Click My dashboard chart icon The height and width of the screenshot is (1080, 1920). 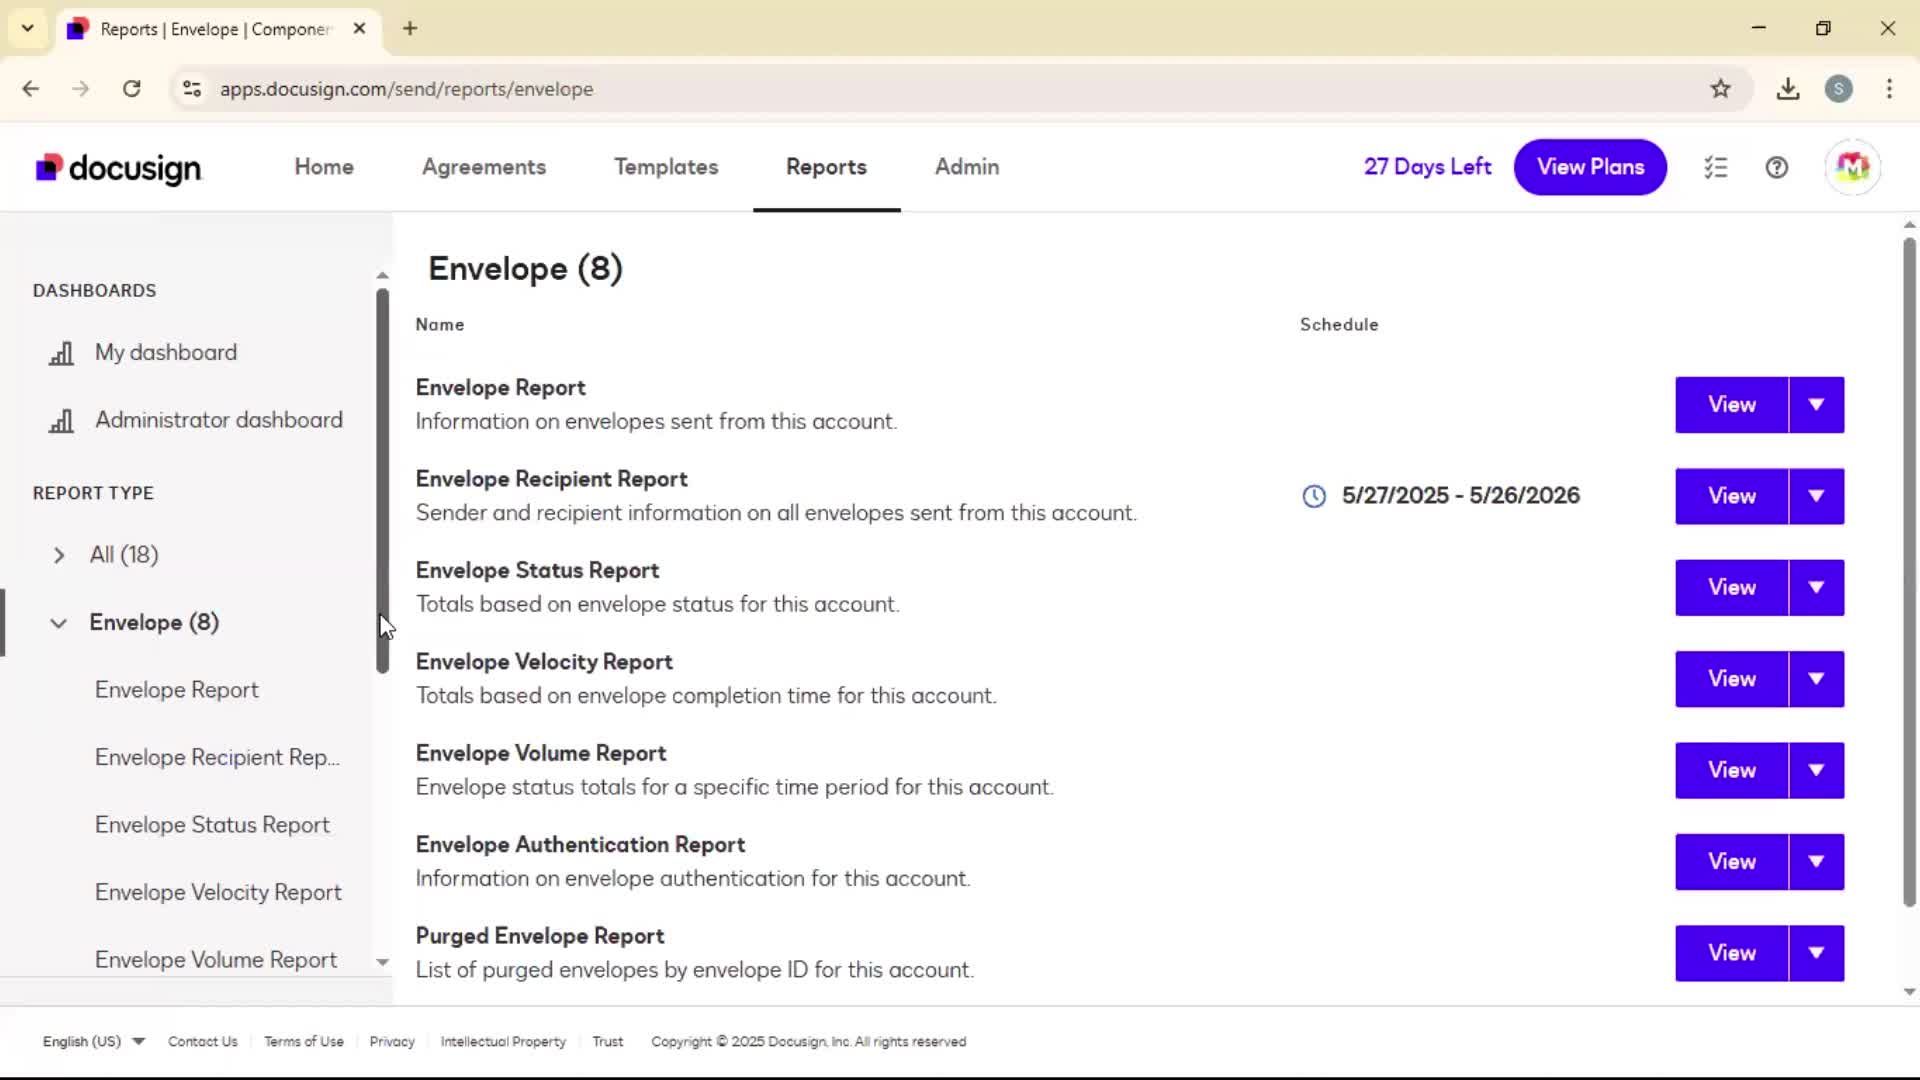pyautogui.click(x=62, y=353)
